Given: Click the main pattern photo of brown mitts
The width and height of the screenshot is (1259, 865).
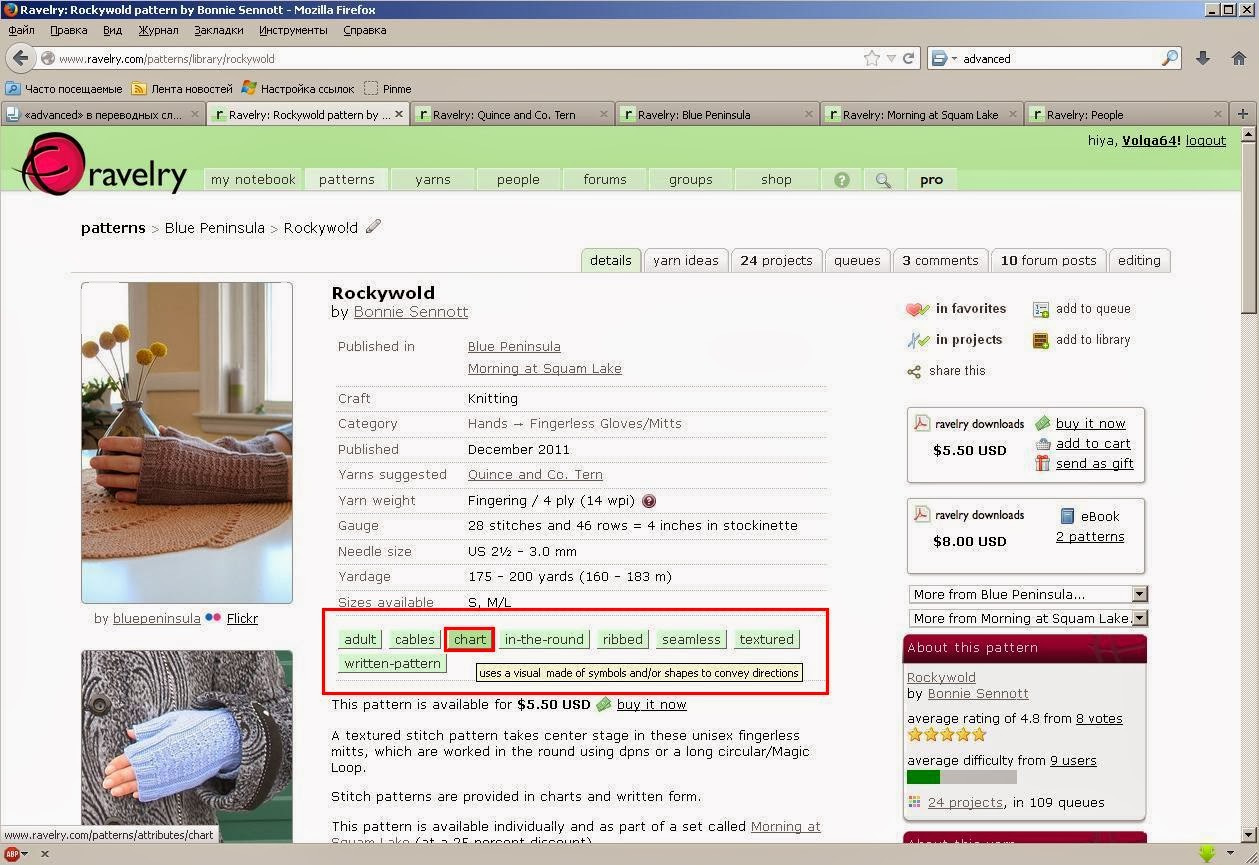Looking at the screenshot, I should (187, 443).
